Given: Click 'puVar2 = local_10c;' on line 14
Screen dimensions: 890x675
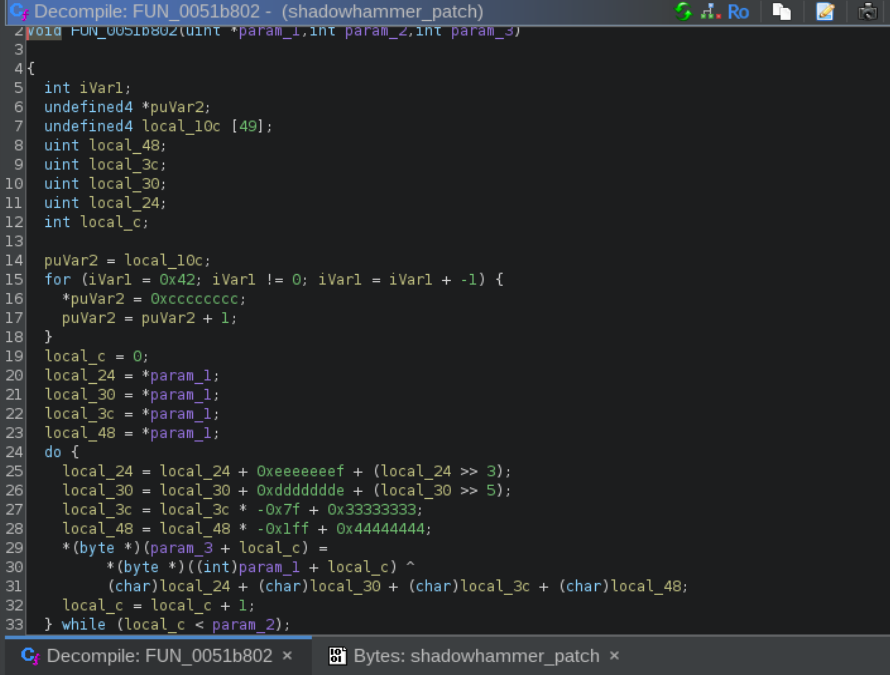Looking at the screenshot, I should pos(127,261).
